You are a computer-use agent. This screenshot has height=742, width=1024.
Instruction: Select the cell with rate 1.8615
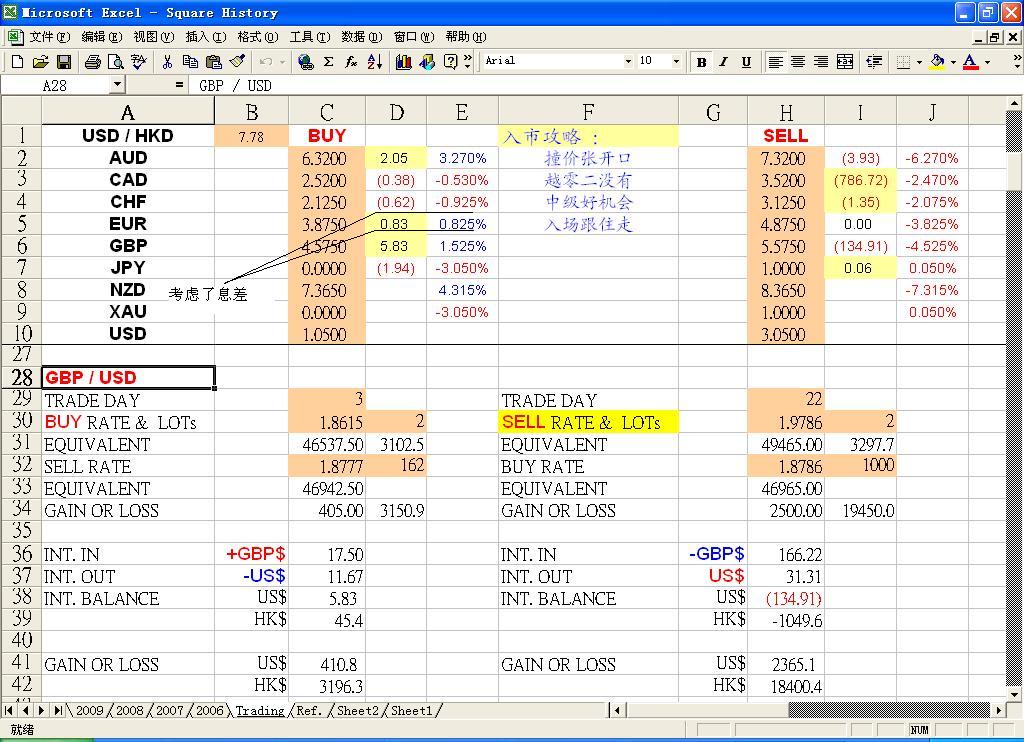pos(327,422)
